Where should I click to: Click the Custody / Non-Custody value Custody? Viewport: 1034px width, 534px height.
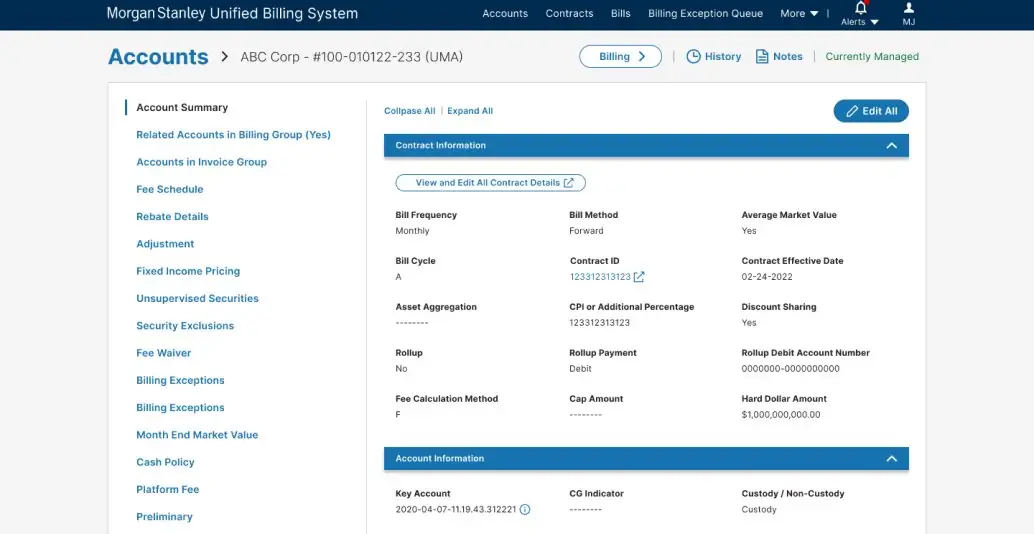tap(759, 510)
